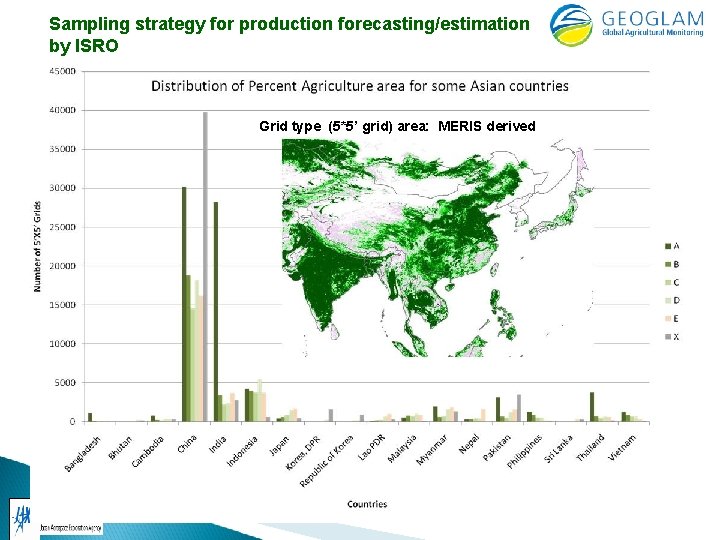Click the 'Vietnam' axis label
The image size is (720, 540).
623,447
